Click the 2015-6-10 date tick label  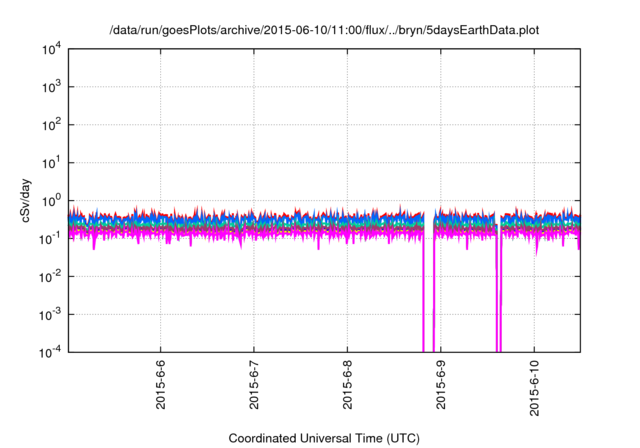click(534, 388)
